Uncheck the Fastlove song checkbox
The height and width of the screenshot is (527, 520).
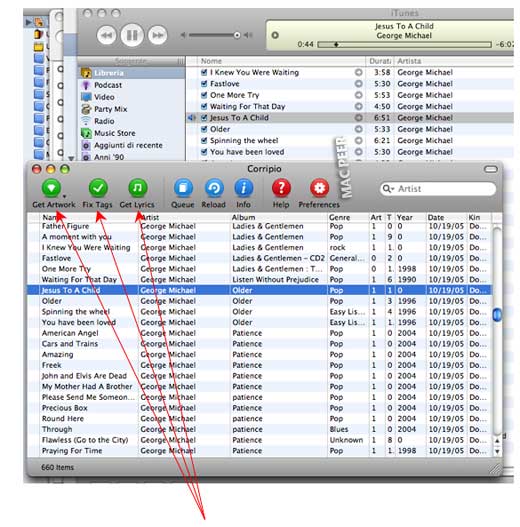point(204,84)
